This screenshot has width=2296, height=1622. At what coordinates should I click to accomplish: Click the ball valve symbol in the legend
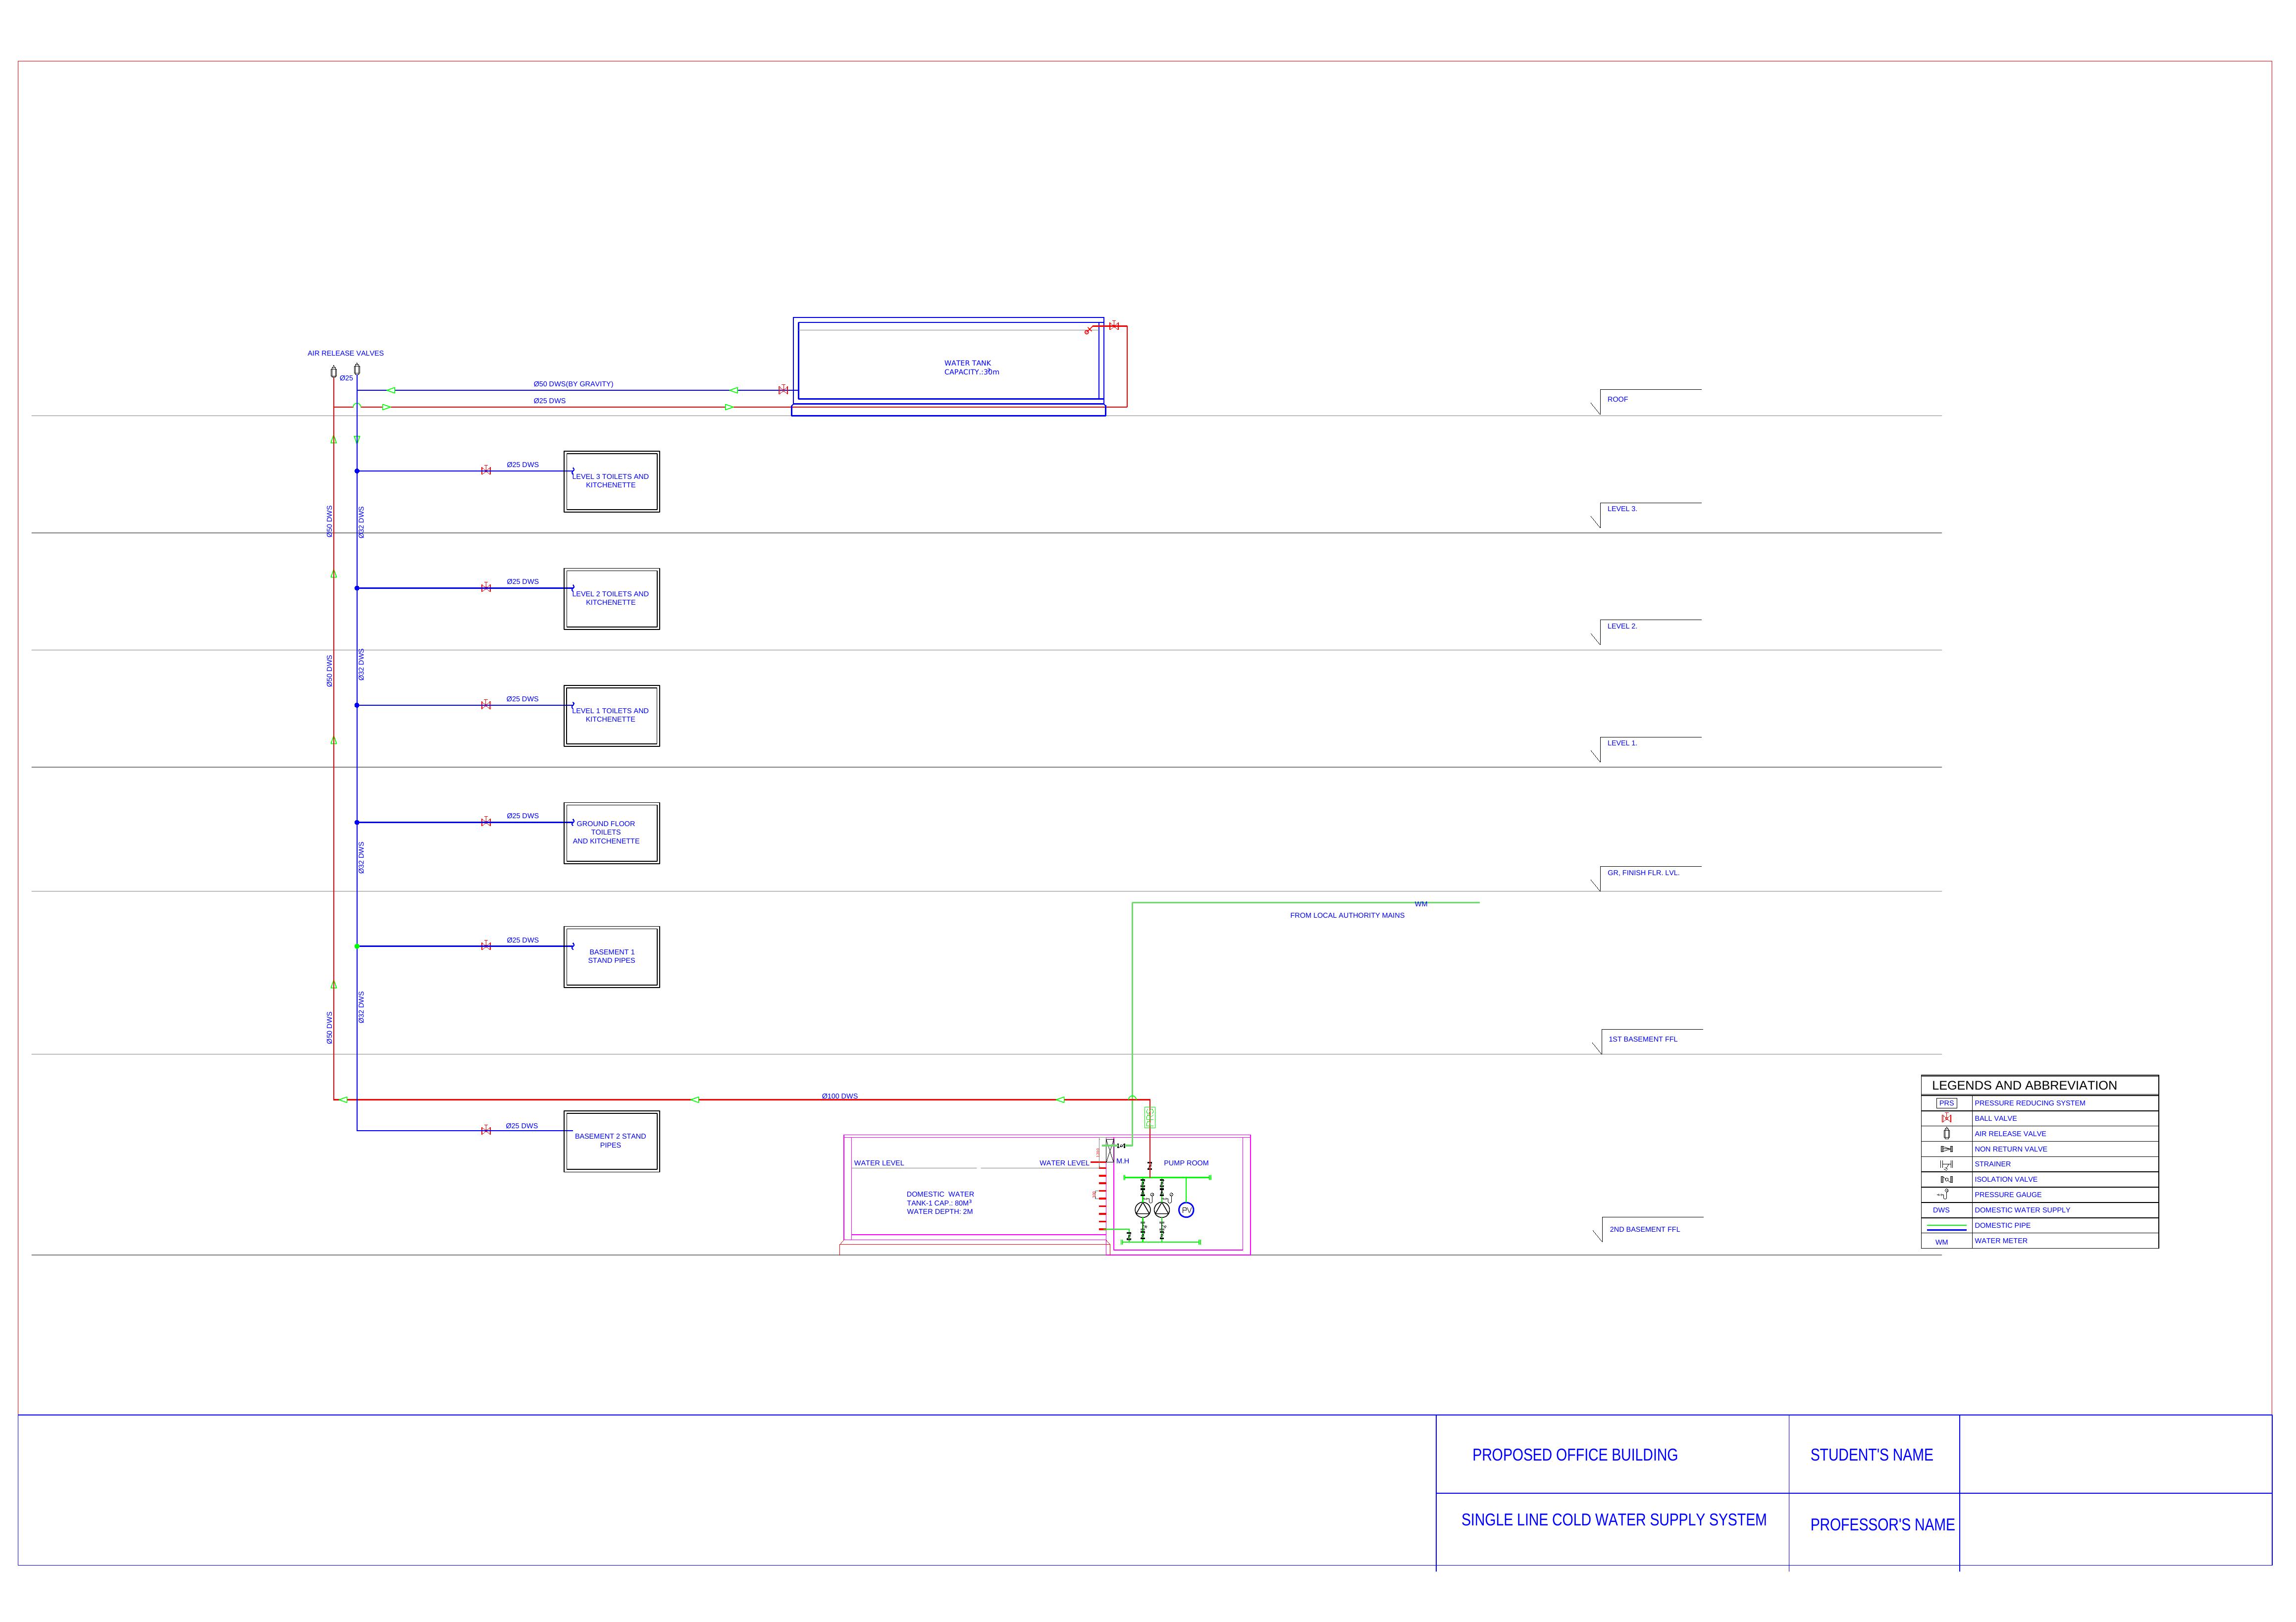(1946, 1118)
